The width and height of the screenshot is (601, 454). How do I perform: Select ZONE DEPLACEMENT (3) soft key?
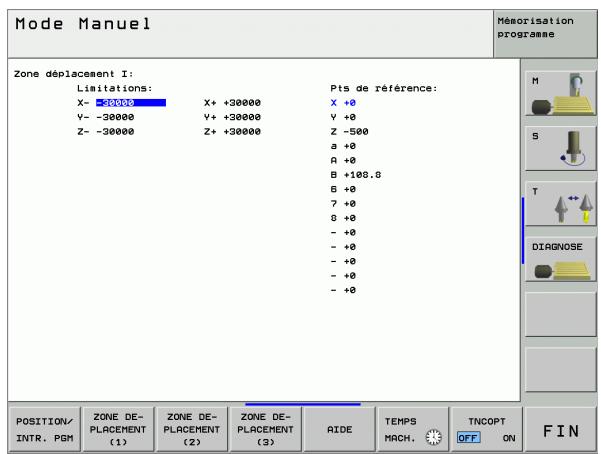click(265, 429)
